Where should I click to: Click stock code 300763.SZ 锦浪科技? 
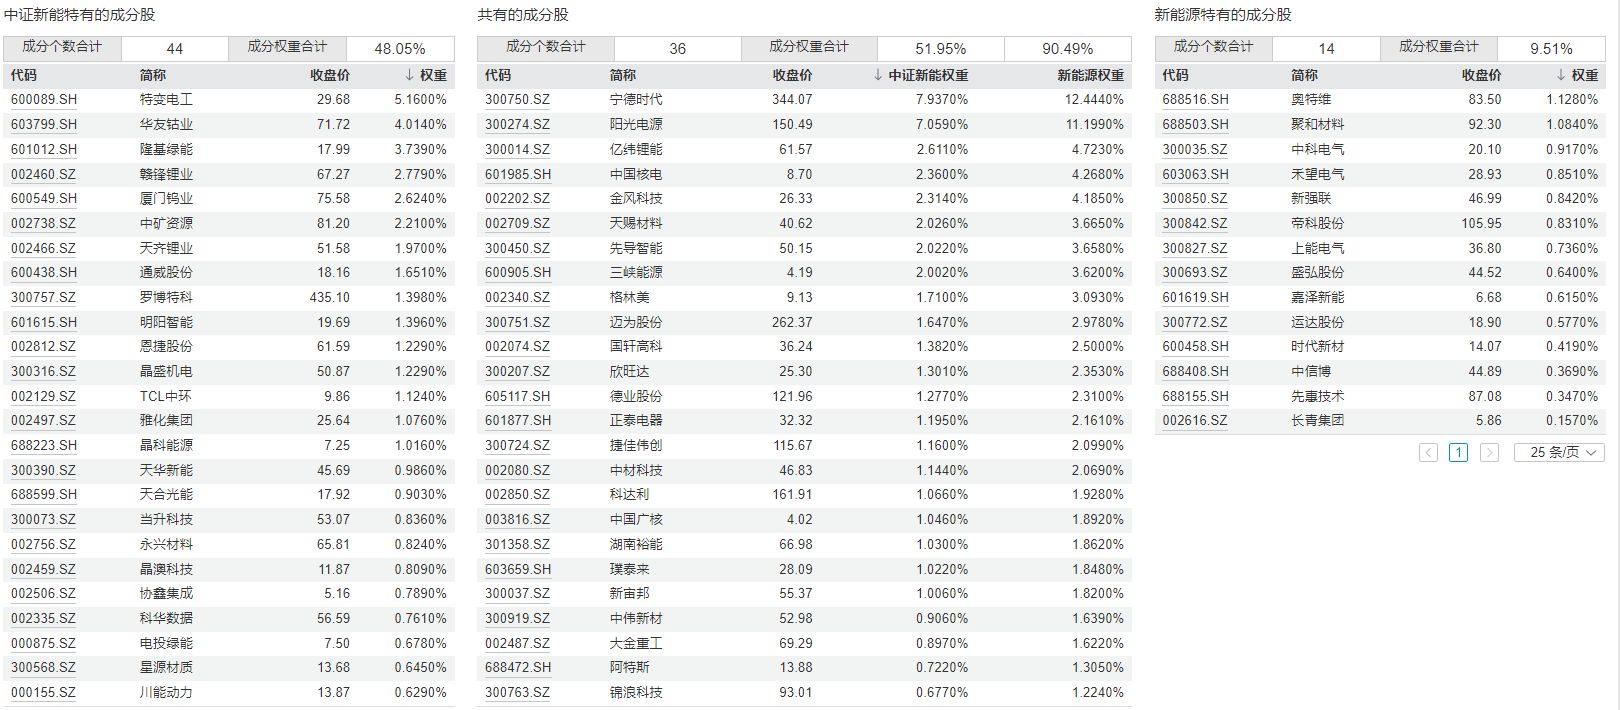click(517, 692)
